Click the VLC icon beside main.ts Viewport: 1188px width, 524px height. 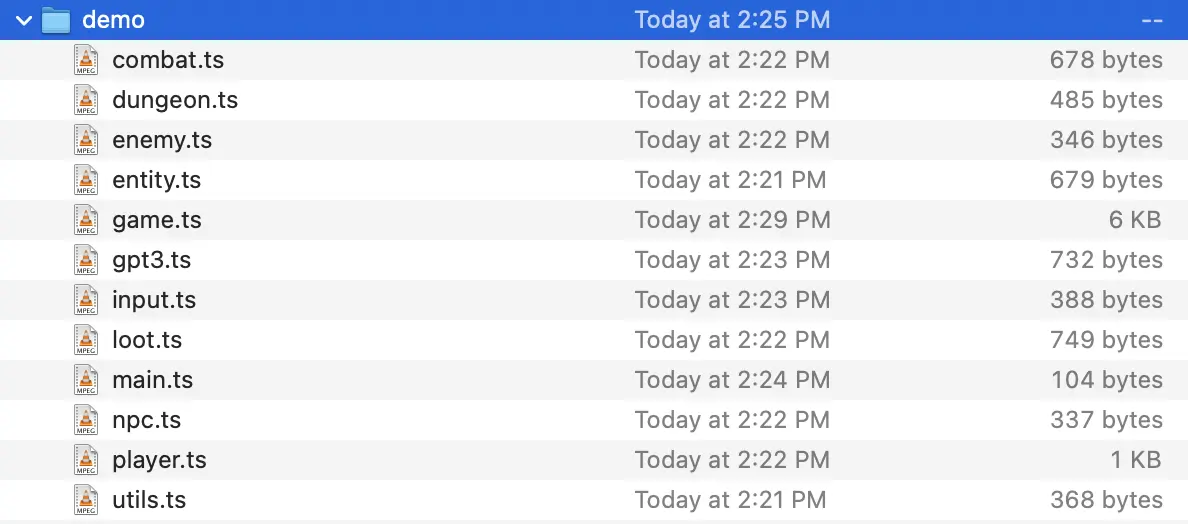(x=86, y=380)
